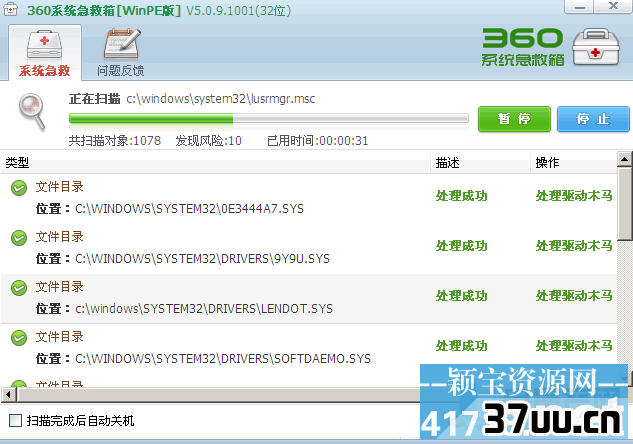Open the 系统急救 tab

(x=45, y=52)
